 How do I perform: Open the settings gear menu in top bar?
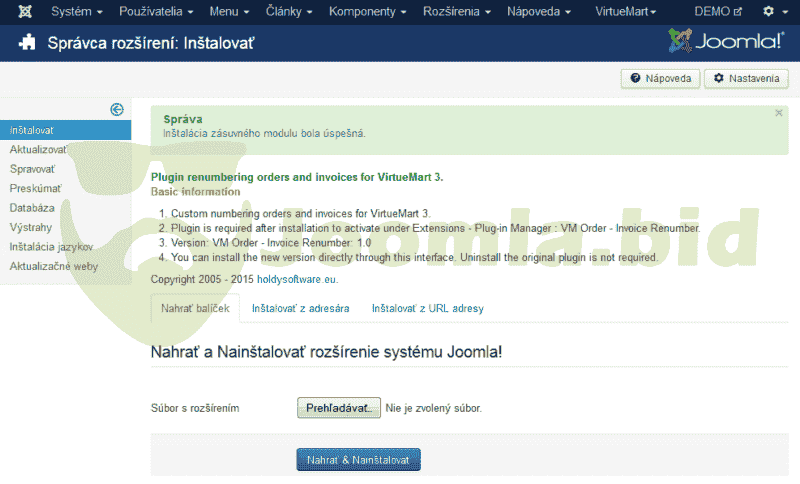click(x=773, y=12)
